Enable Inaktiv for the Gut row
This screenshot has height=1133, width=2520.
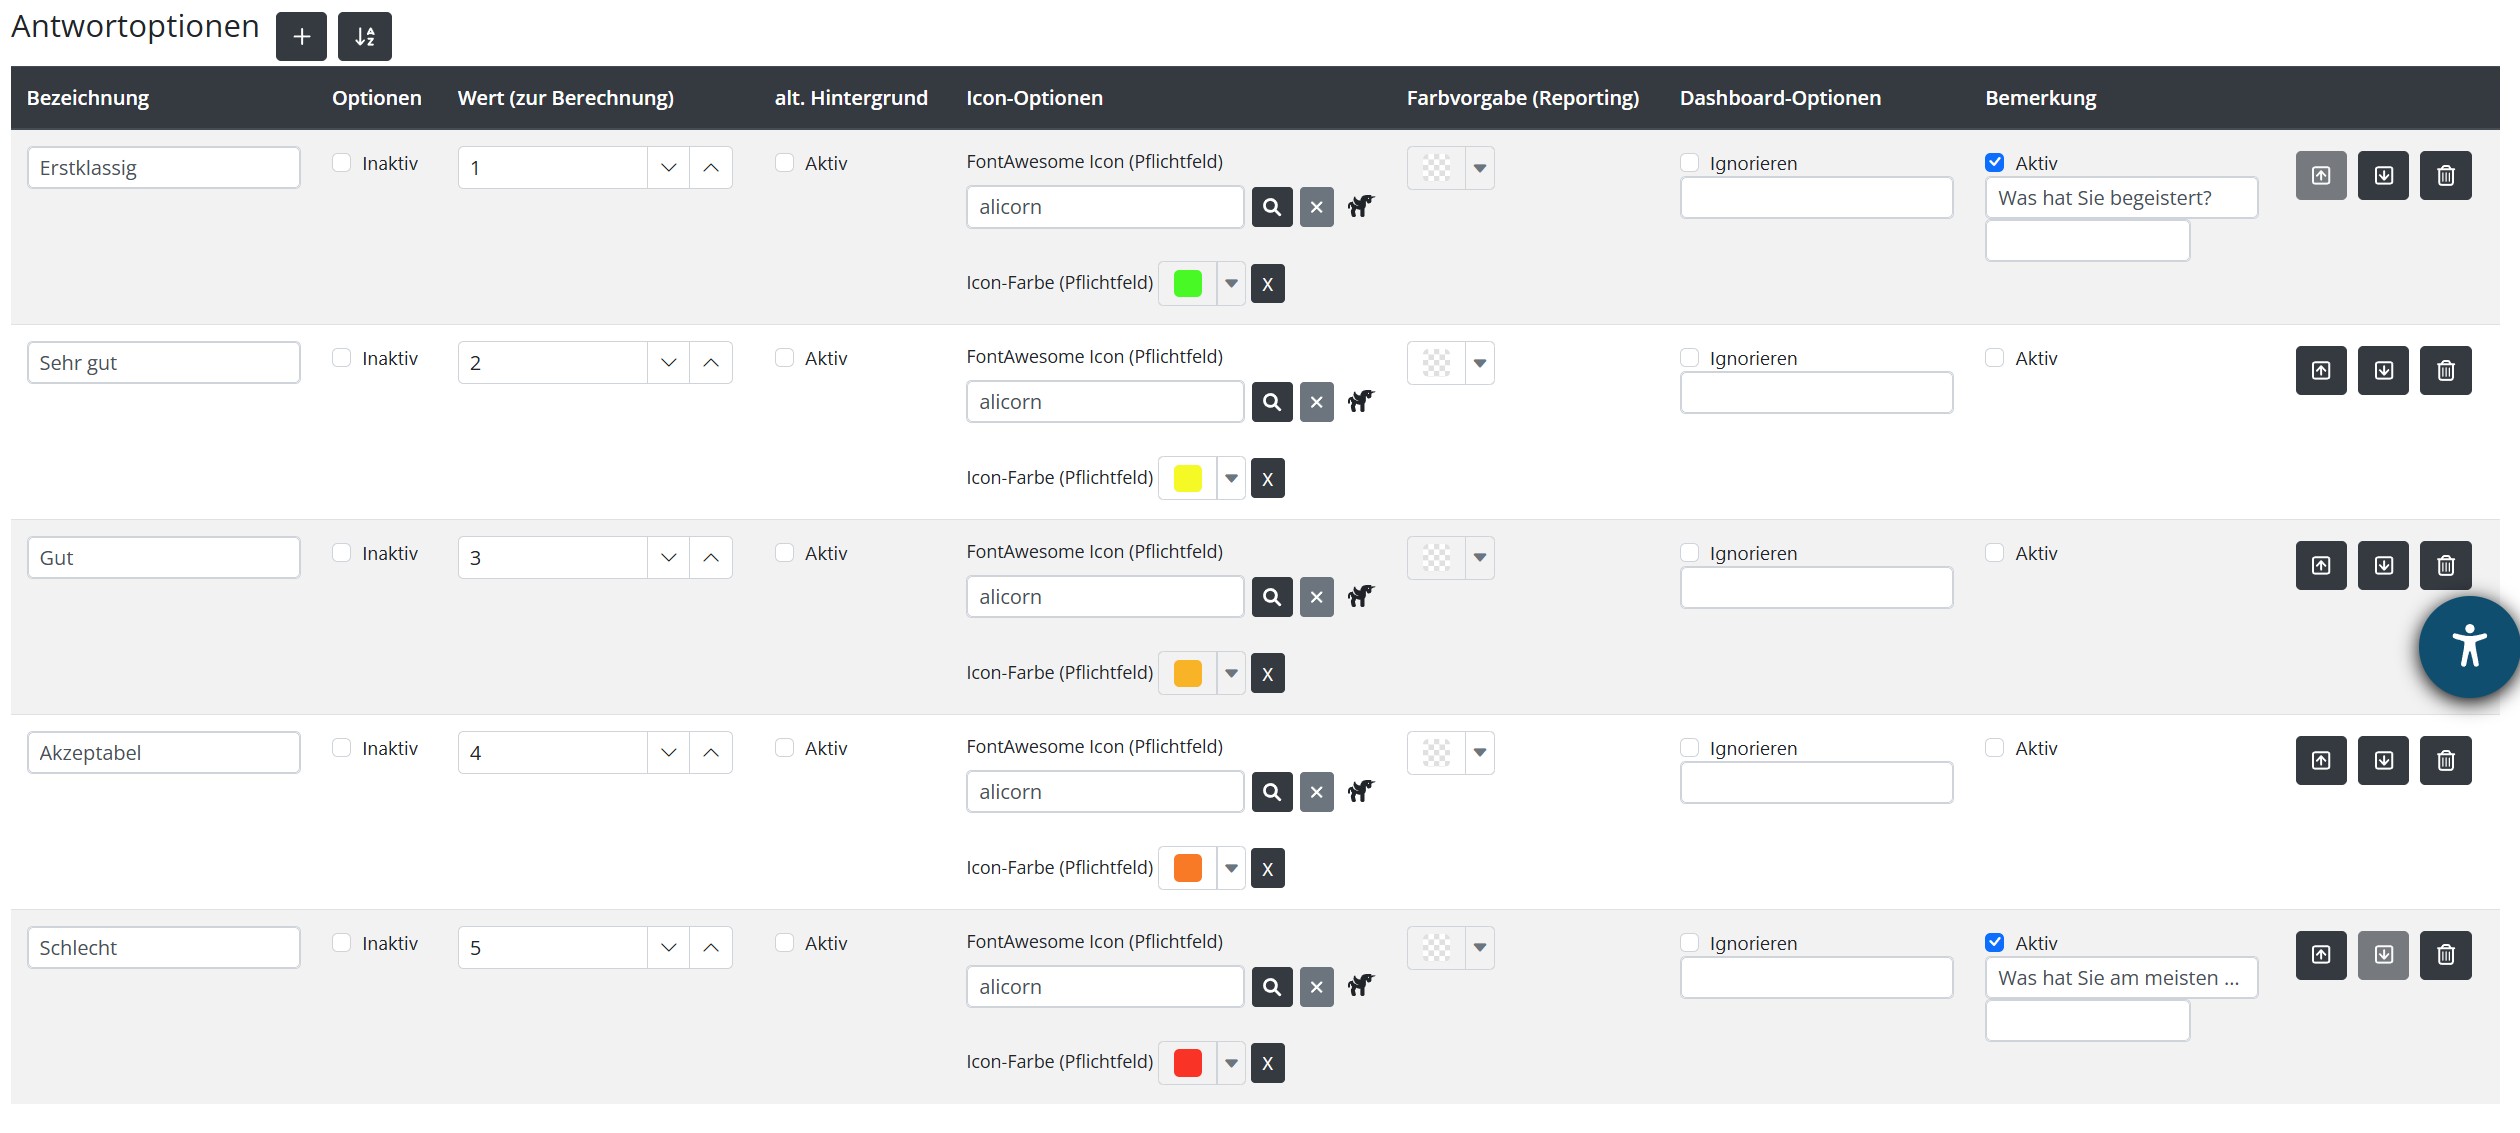pos(342,553)
